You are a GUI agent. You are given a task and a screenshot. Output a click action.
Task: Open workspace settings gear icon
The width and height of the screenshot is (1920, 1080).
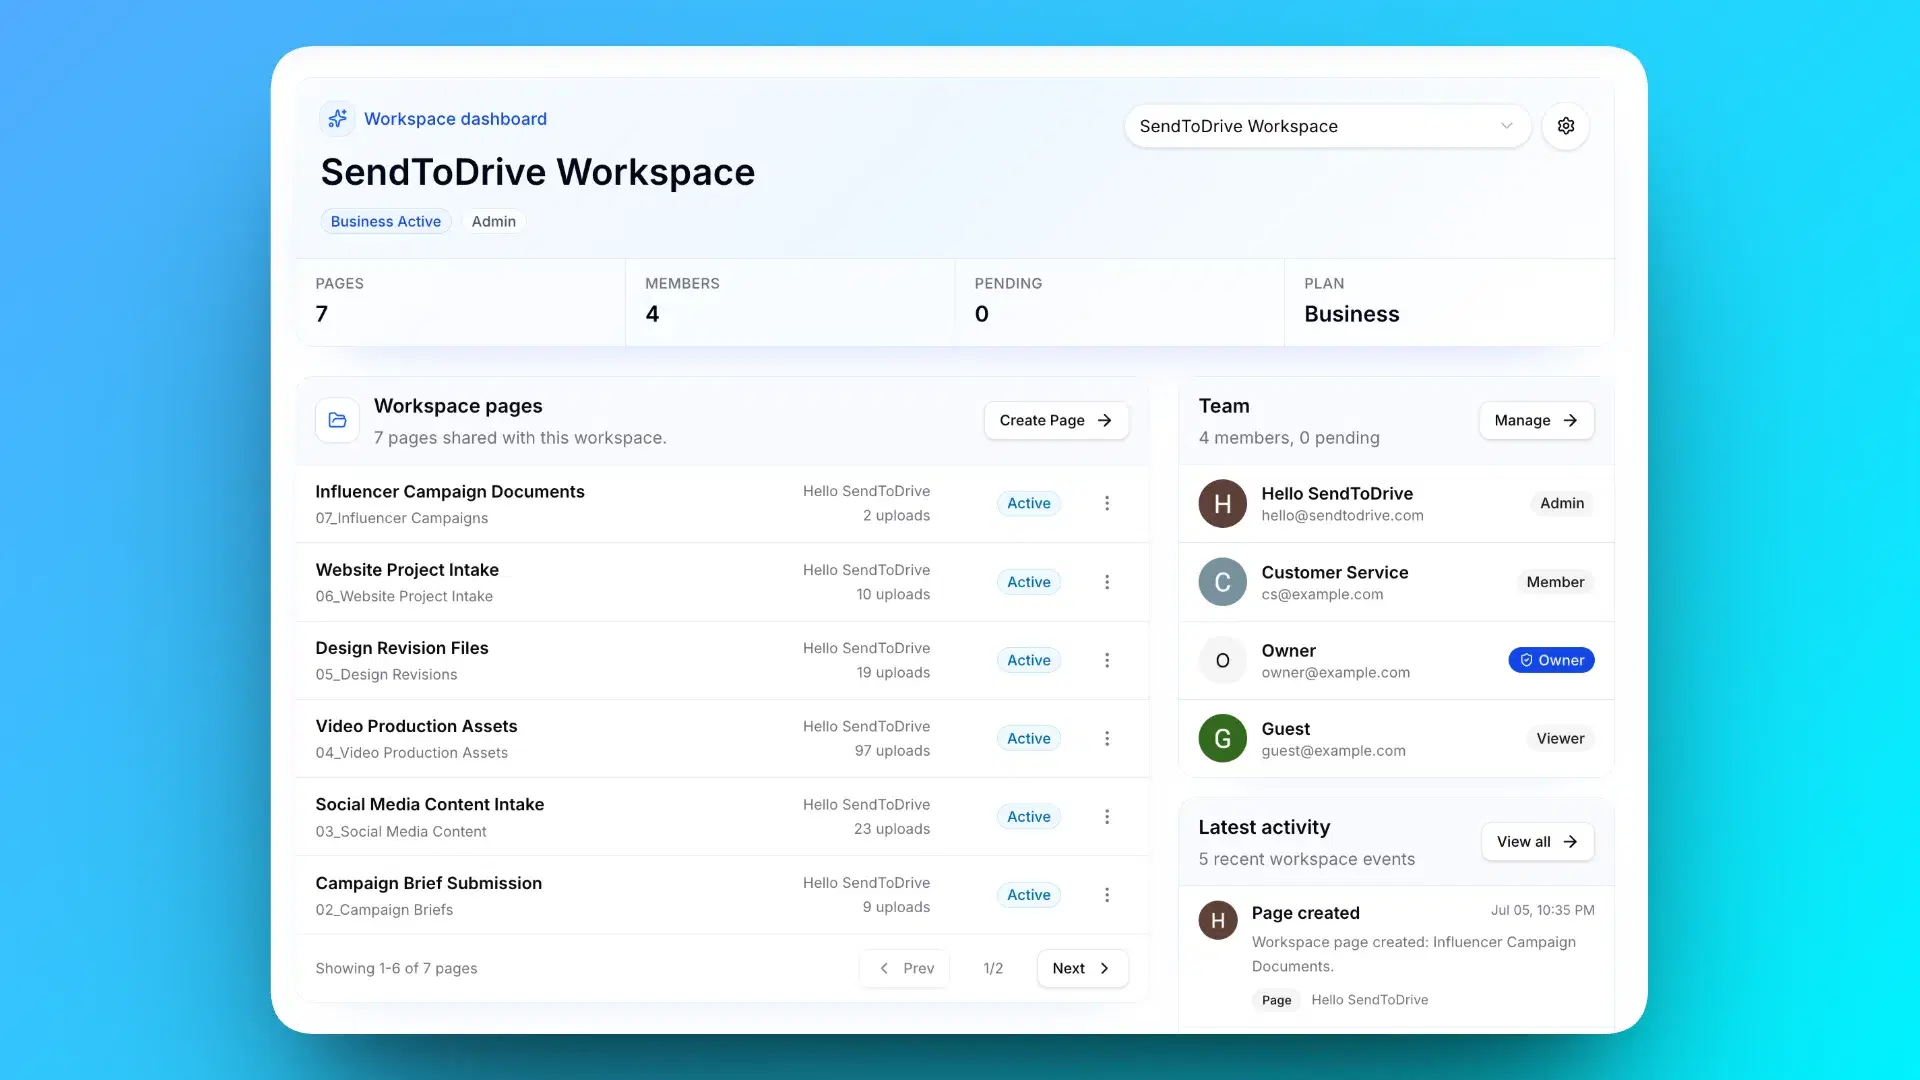[x=1566, y=126]
